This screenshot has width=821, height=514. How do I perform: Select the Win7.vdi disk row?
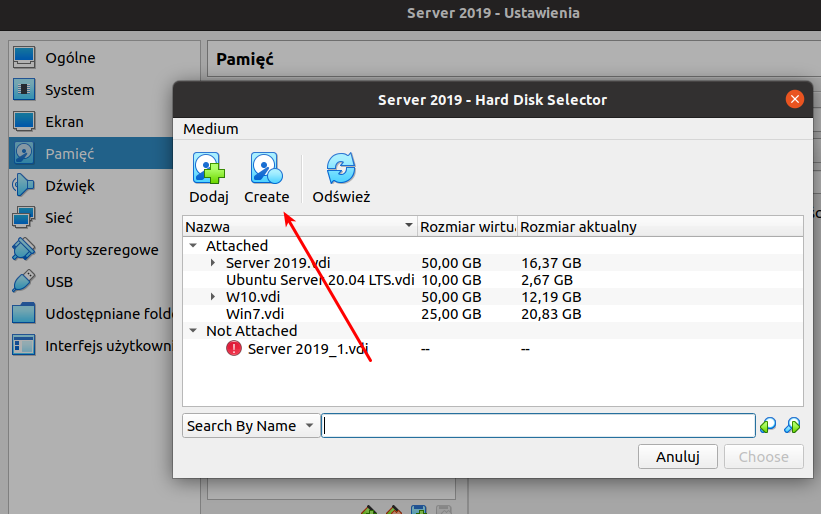[x=493, y=314]
